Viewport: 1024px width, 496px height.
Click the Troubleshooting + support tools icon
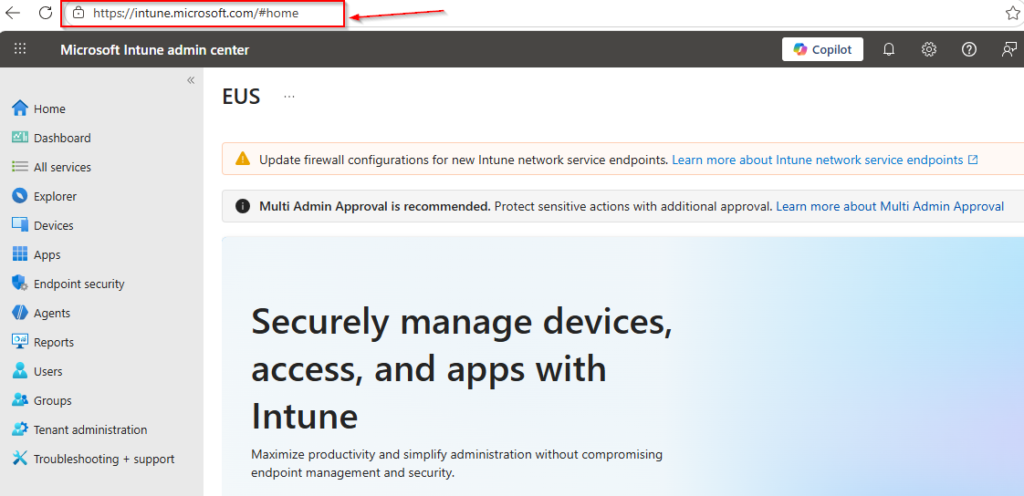point(20,458)
